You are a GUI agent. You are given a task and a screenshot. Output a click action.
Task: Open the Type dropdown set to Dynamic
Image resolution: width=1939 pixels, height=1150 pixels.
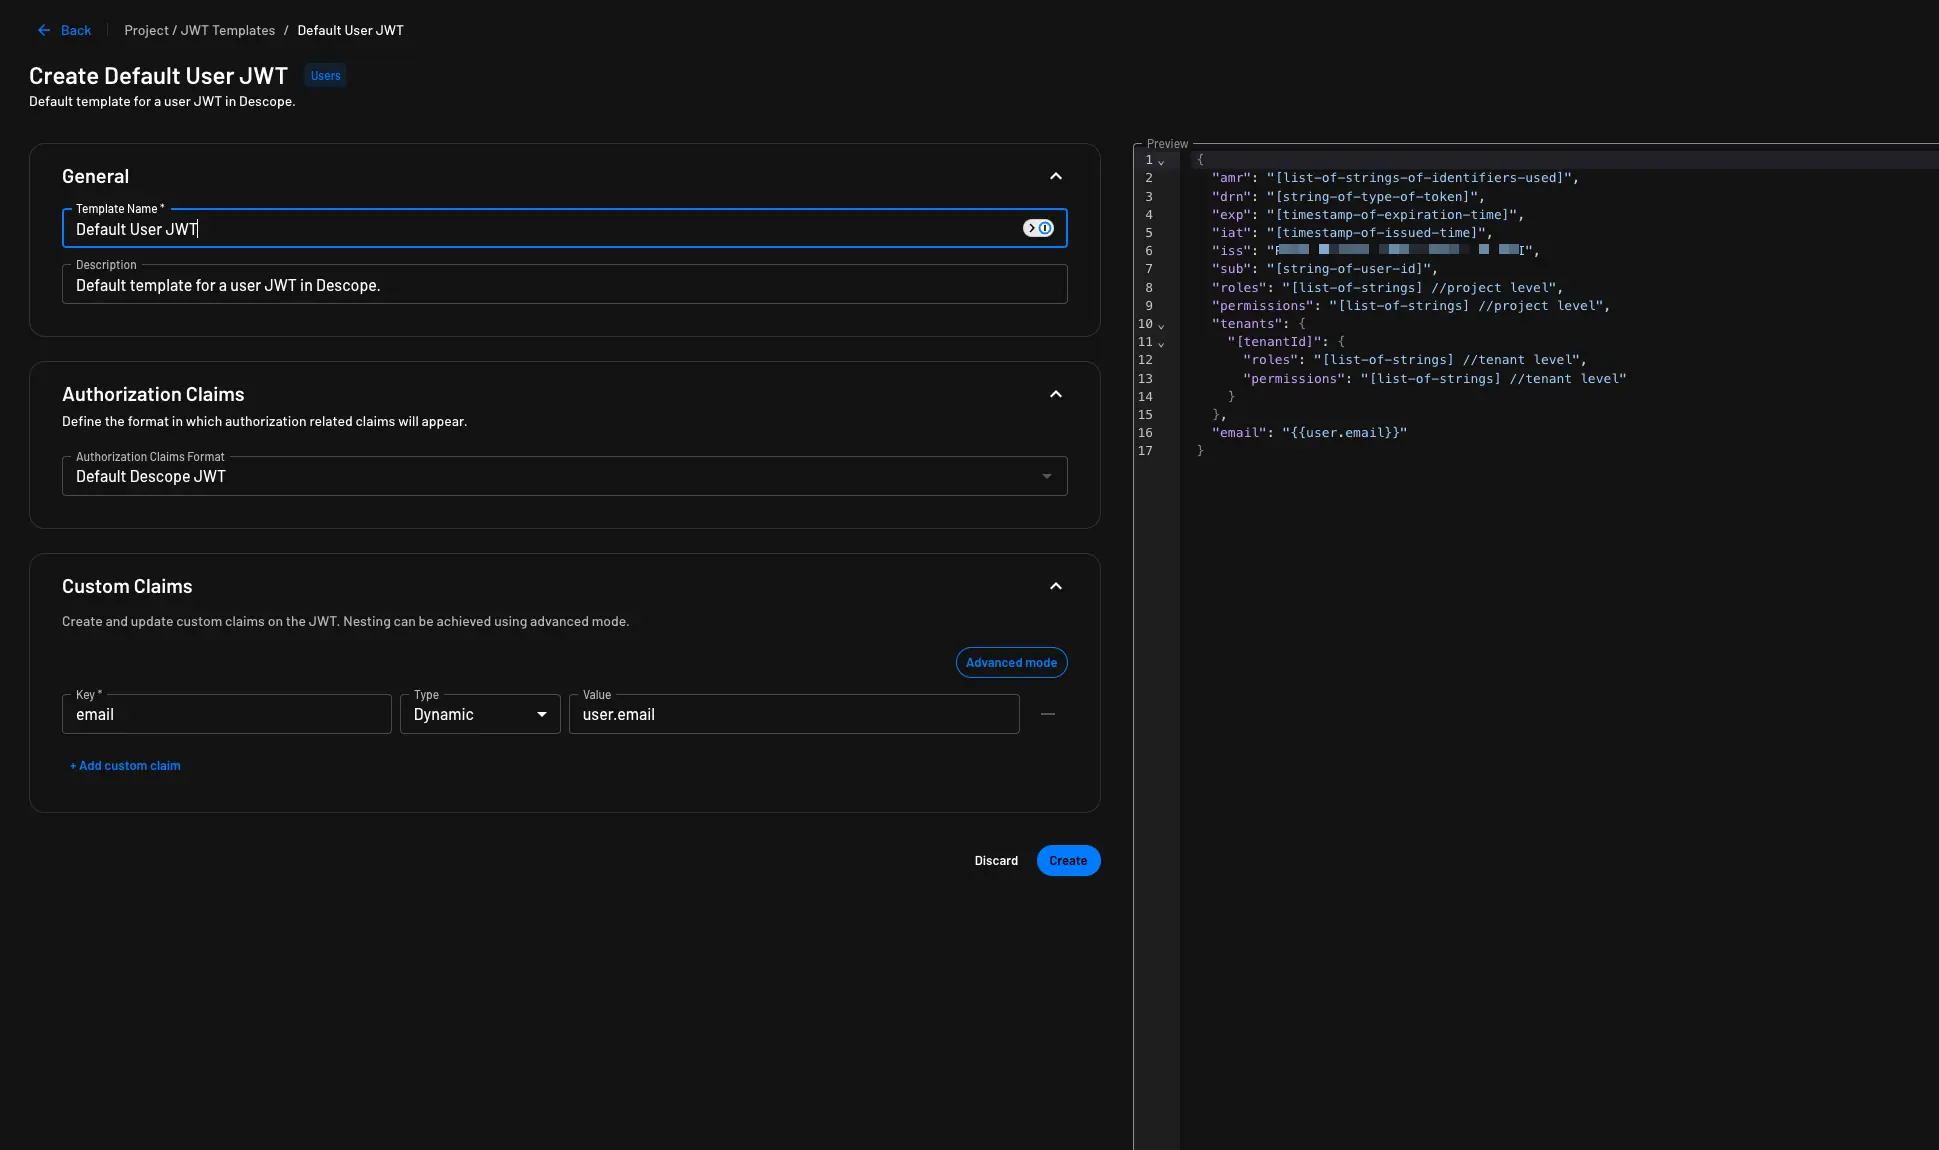(x=480, y=714)
